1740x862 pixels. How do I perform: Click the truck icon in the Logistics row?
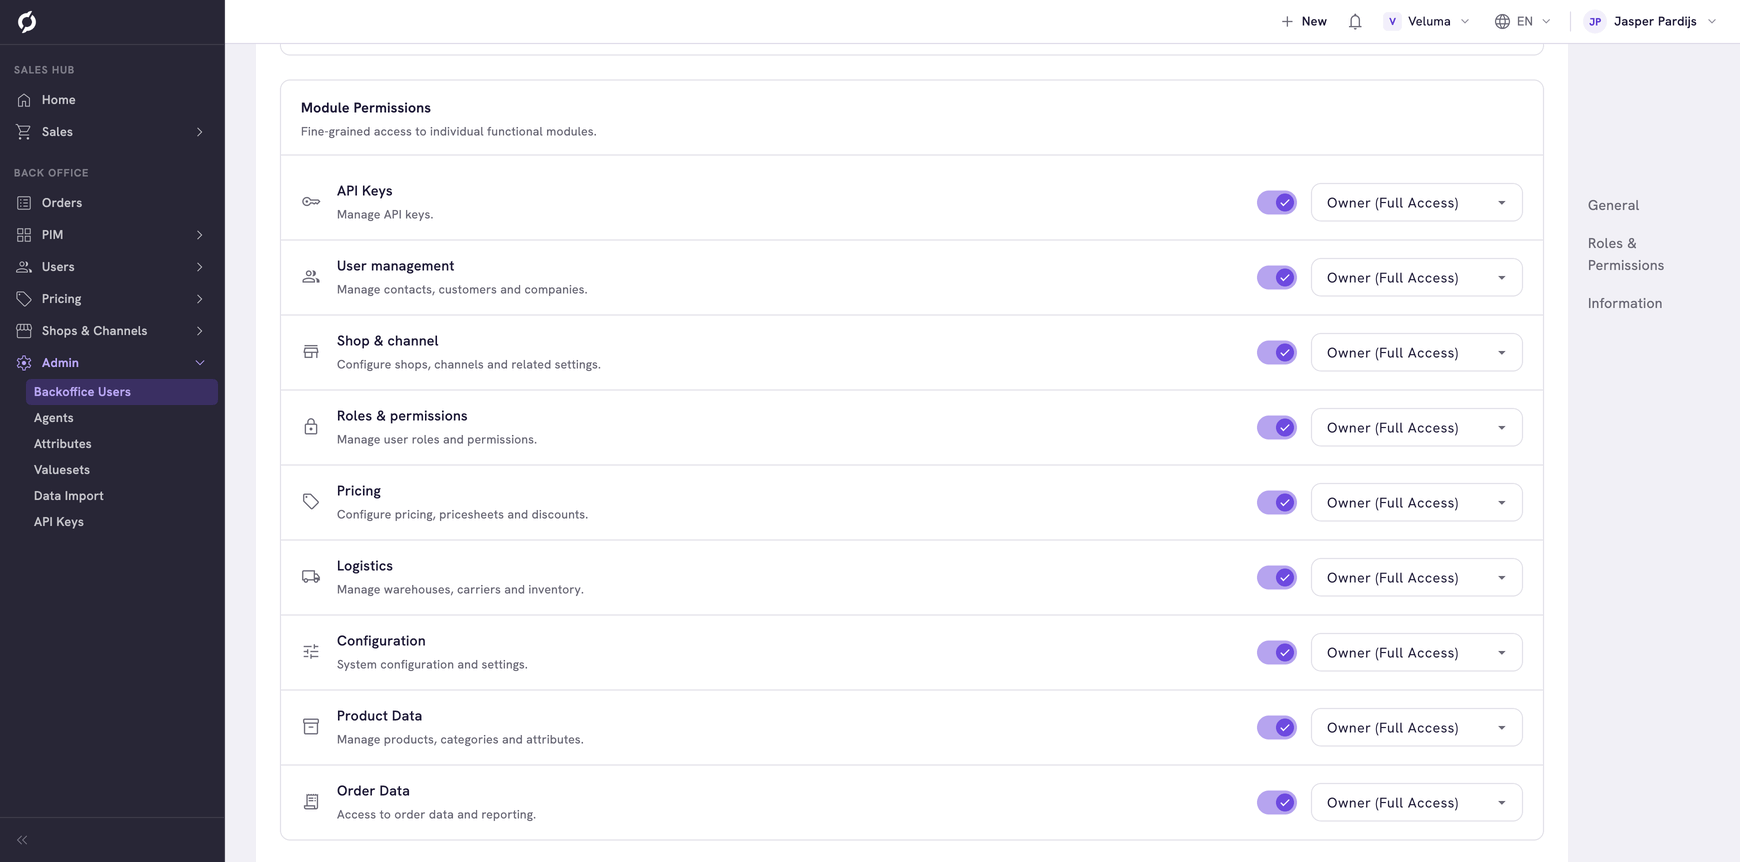click(311, 577)
